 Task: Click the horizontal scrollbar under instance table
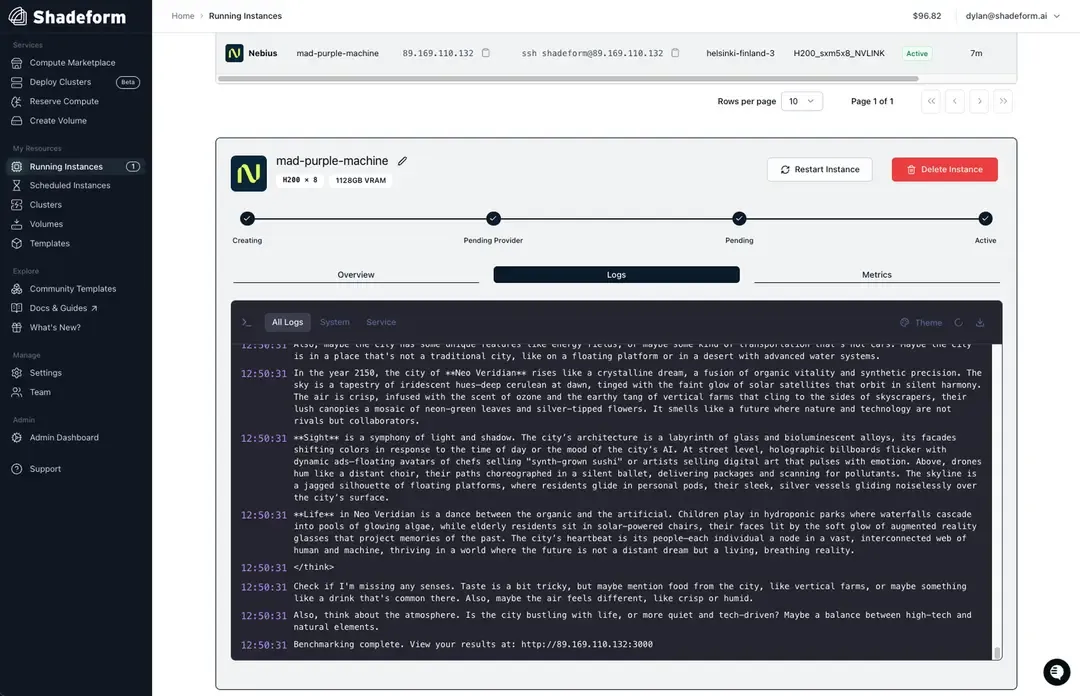click(568, 78)
